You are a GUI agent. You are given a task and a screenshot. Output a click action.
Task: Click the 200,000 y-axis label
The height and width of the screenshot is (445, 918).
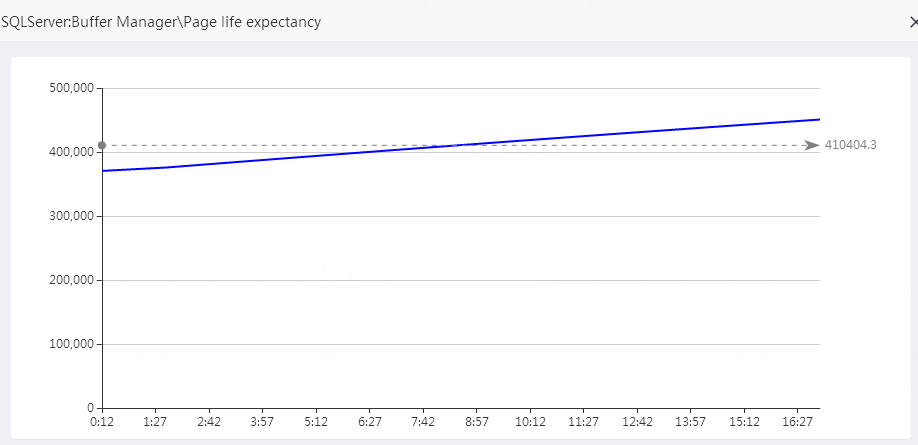71,280
